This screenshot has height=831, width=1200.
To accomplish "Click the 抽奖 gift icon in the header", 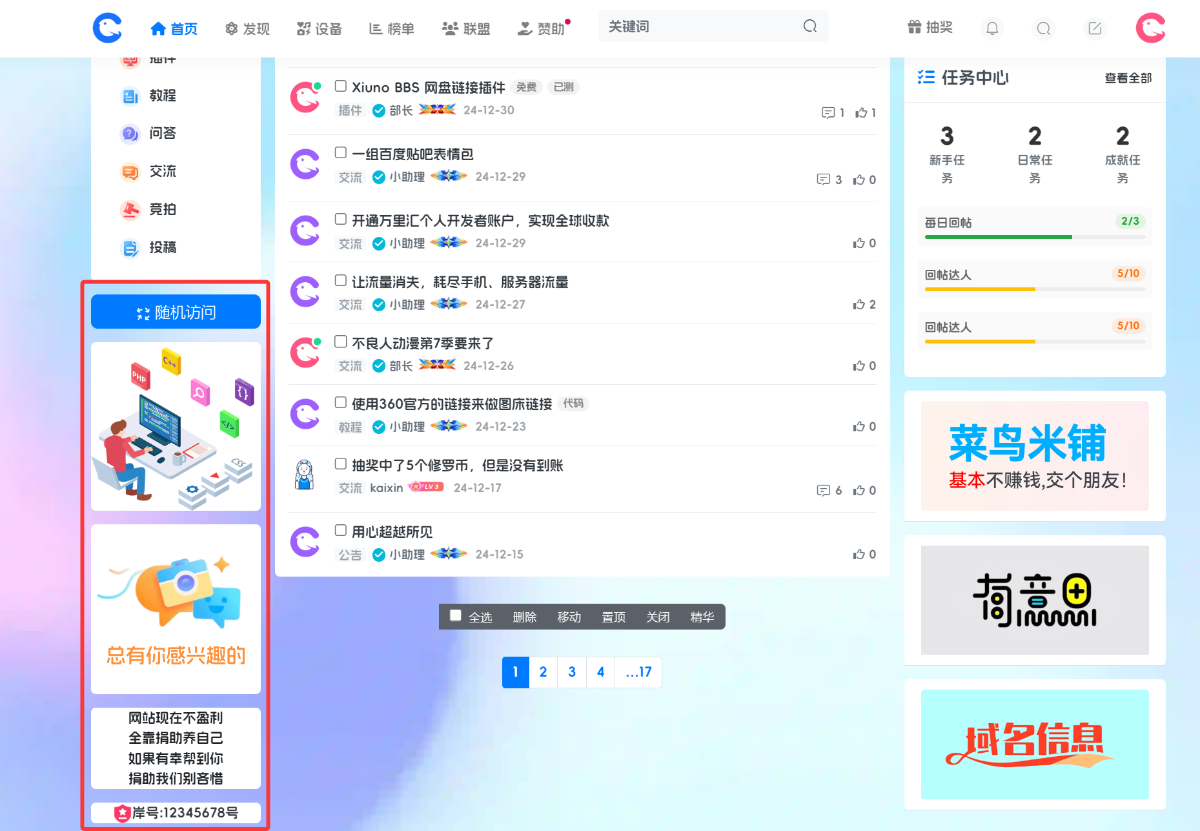I will (x=914, y=27).
